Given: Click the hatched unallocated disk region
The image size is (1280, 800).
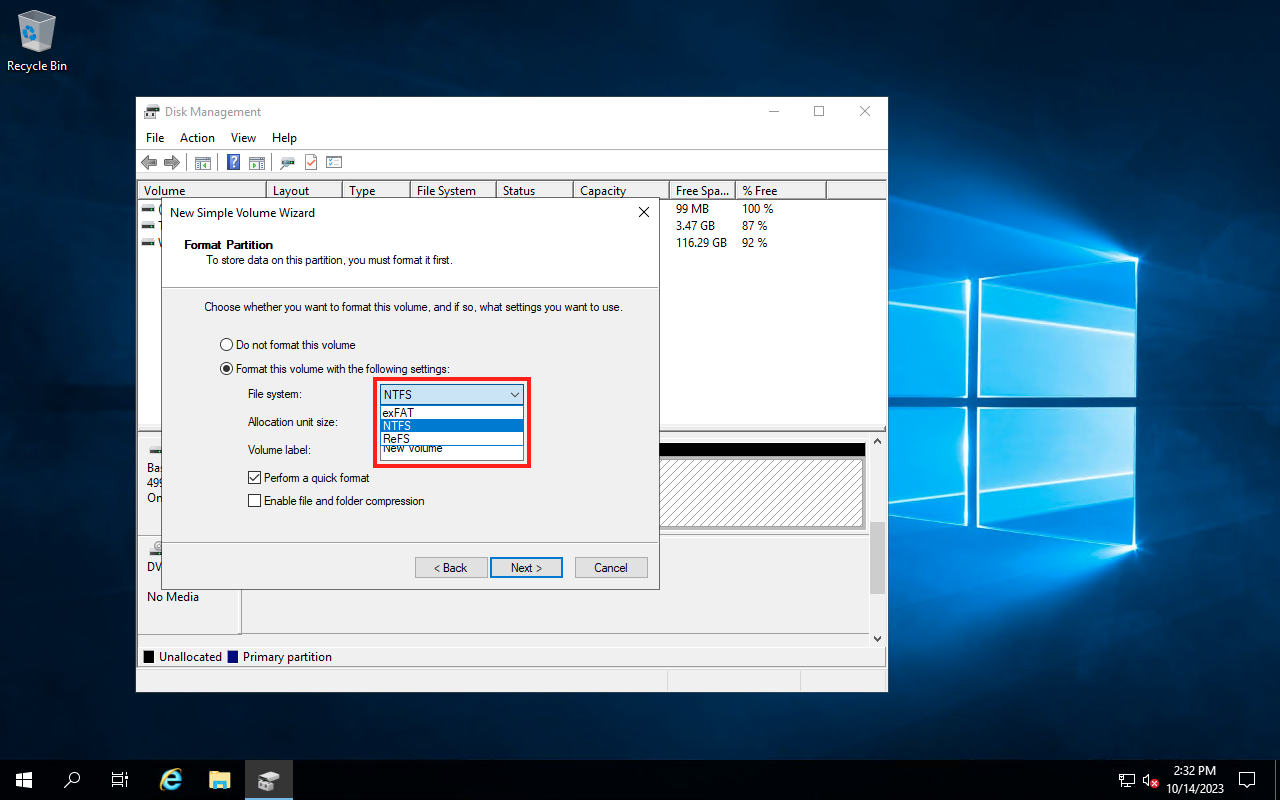Looking at the screenshot, I should coord(760,492).
